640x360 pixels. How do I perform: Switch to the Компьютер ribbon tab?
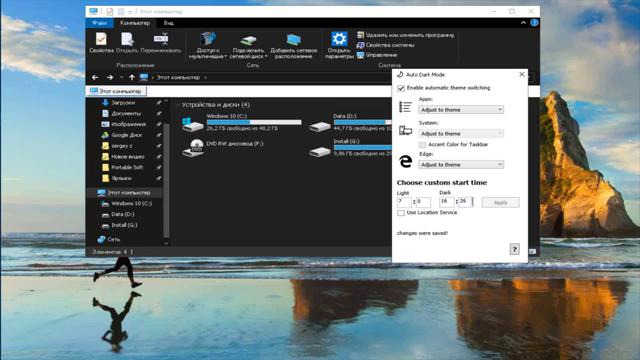[x=135, y=23]
